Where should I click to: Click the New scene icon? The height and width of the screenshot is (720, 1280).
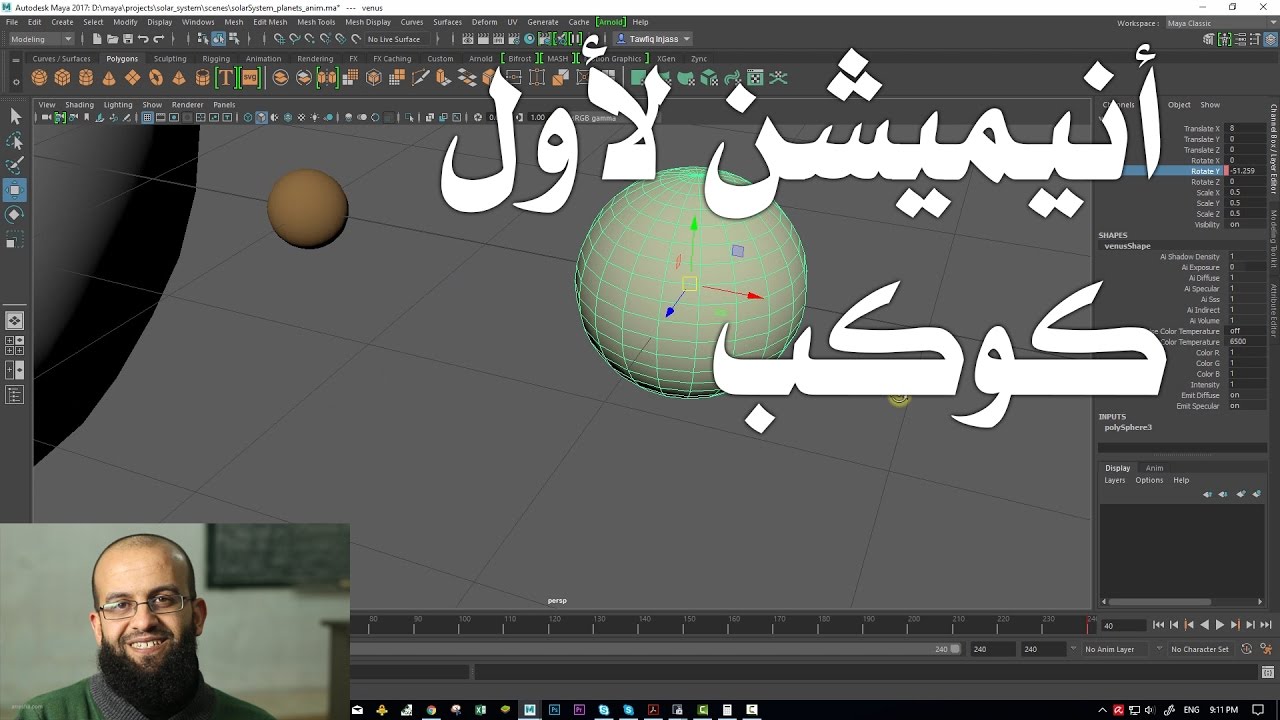[x=97, y=39]
